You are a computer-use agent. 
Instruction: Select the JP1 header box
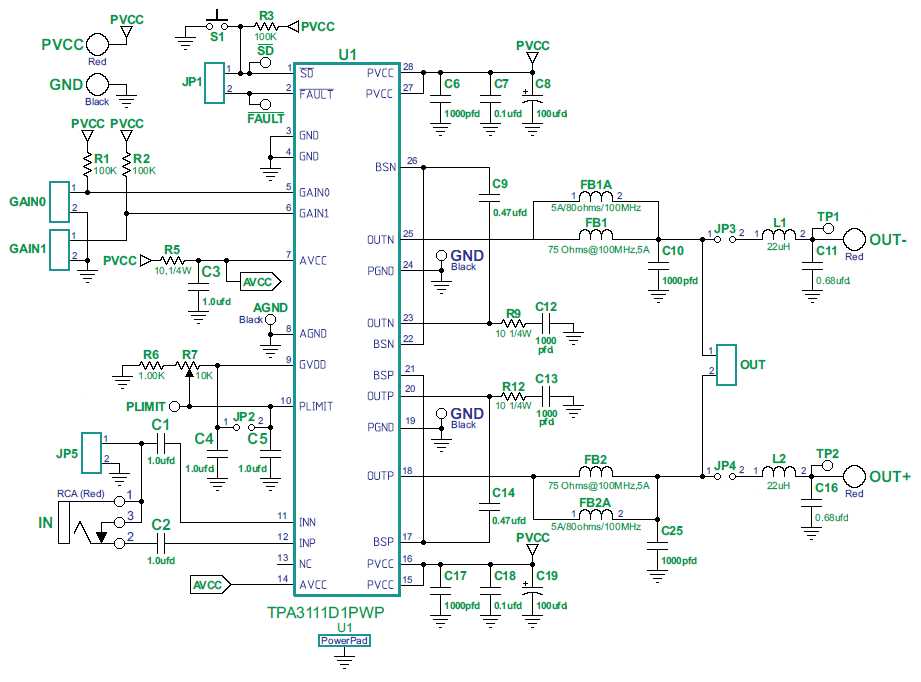click(214, 83)
